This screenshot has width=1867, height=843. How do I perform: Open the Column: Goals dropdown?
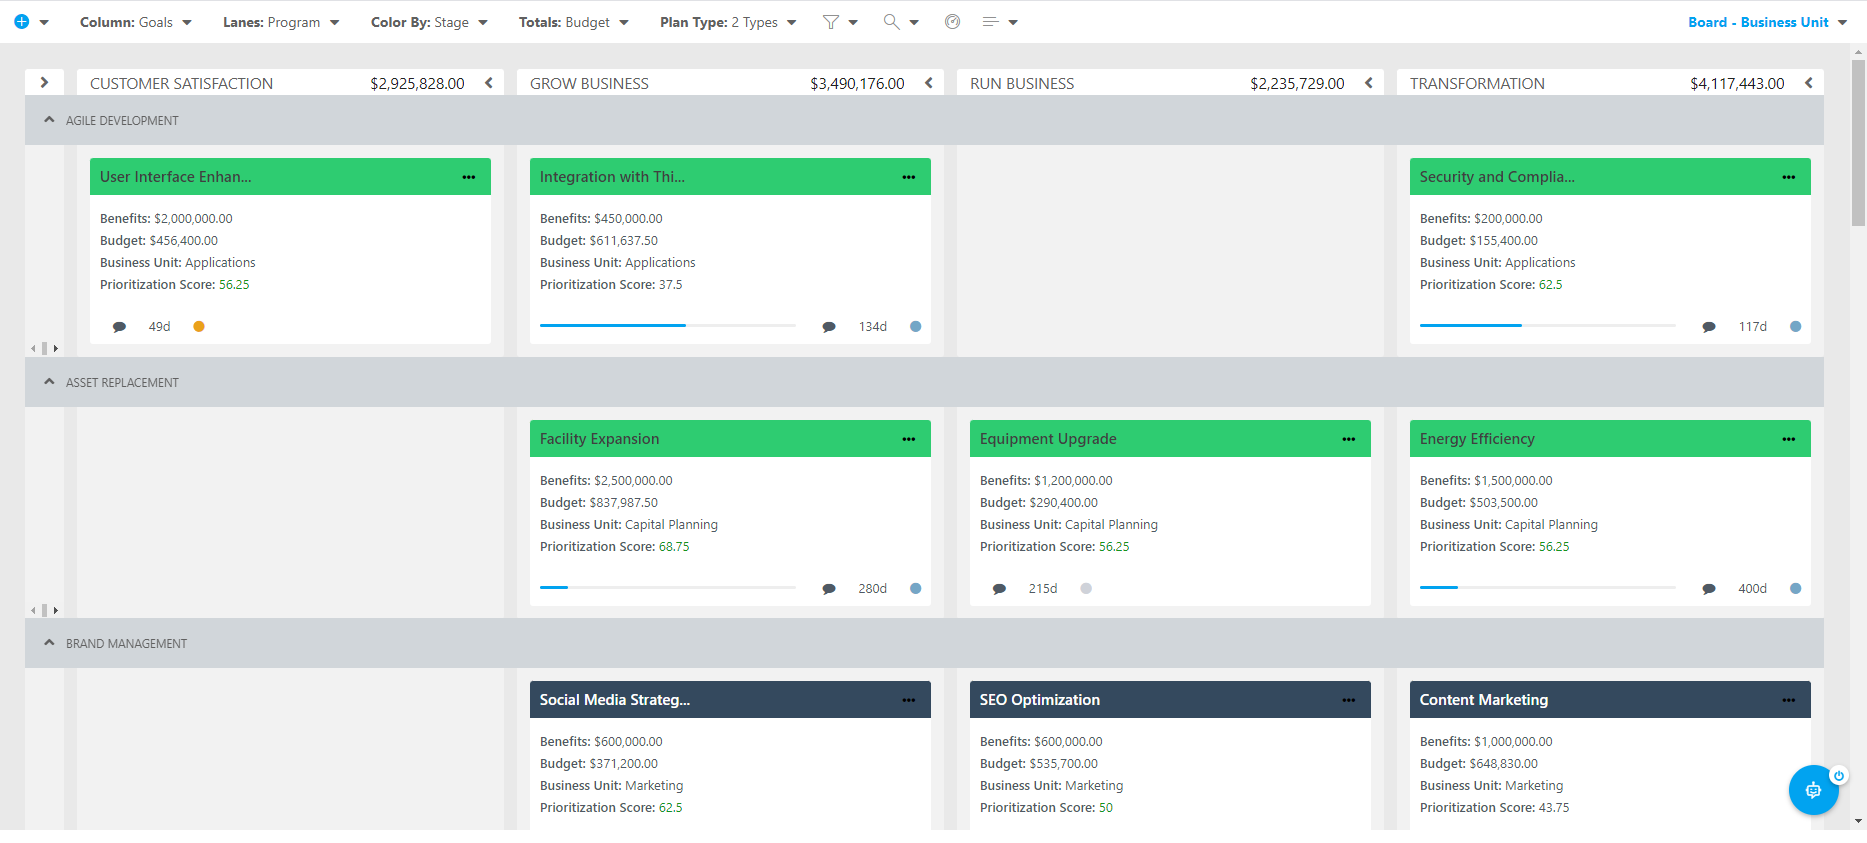(x=135, y=22)
